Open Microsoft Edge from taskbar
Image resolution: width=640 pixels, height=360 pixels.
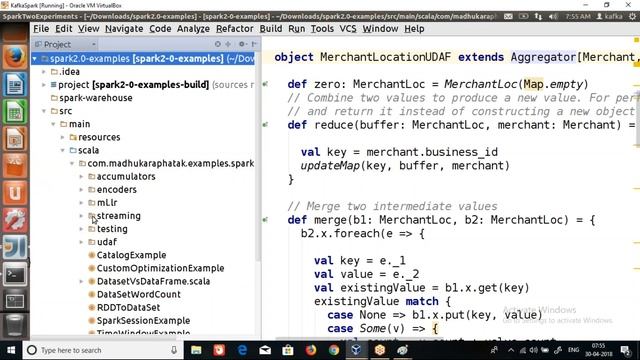(x=242, y=350)
